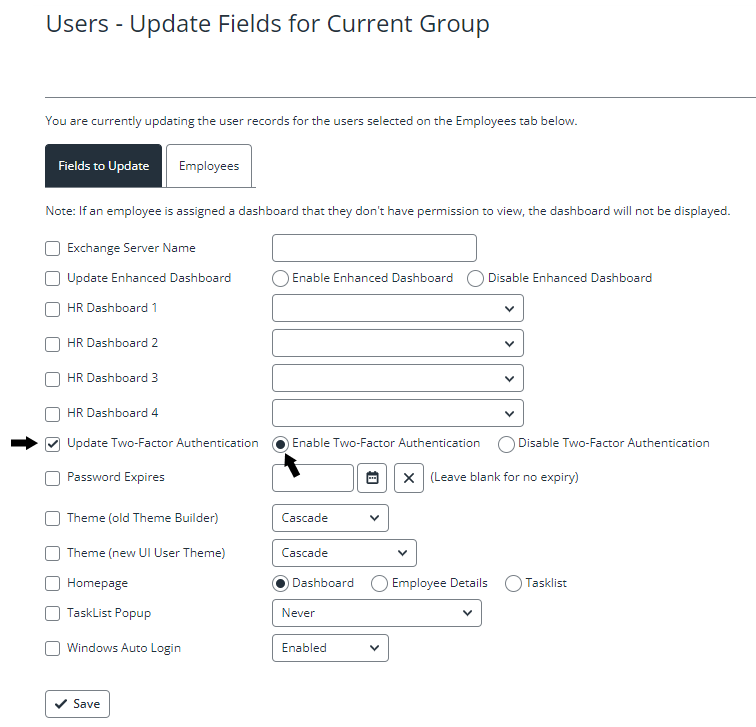Viewport: 756px width, 727px height.
Task: Select the Tasklist homepage radio
Action: (x=513, y=583)
